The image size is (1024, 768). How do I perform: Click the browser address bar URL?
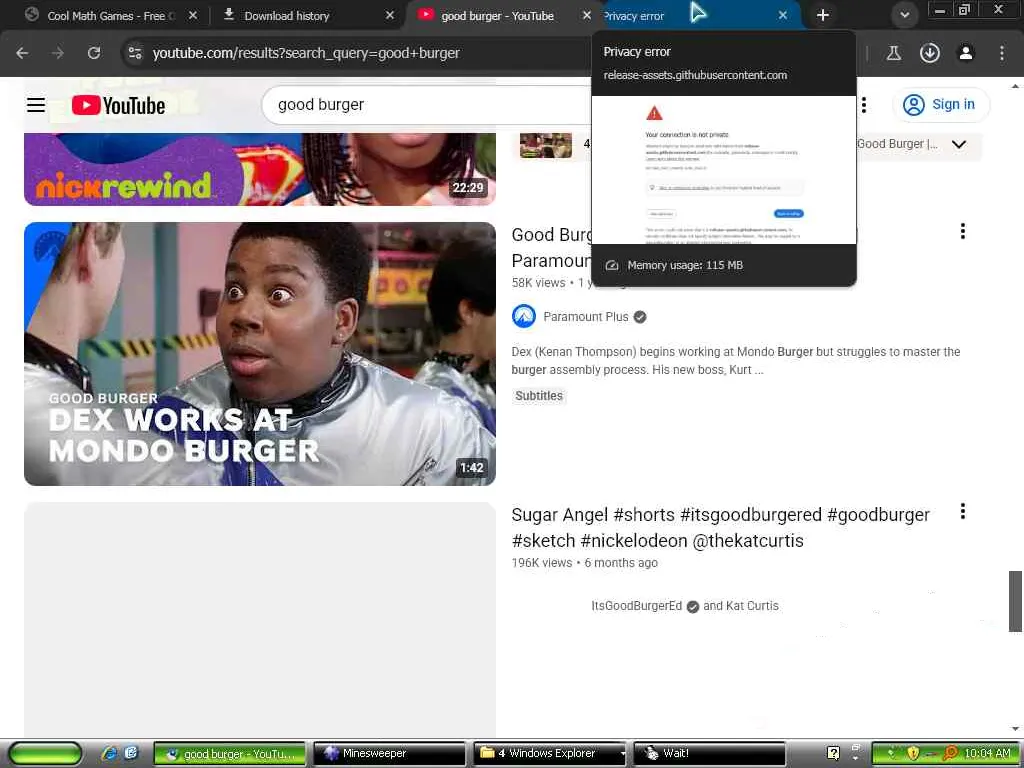pos(306,53)
